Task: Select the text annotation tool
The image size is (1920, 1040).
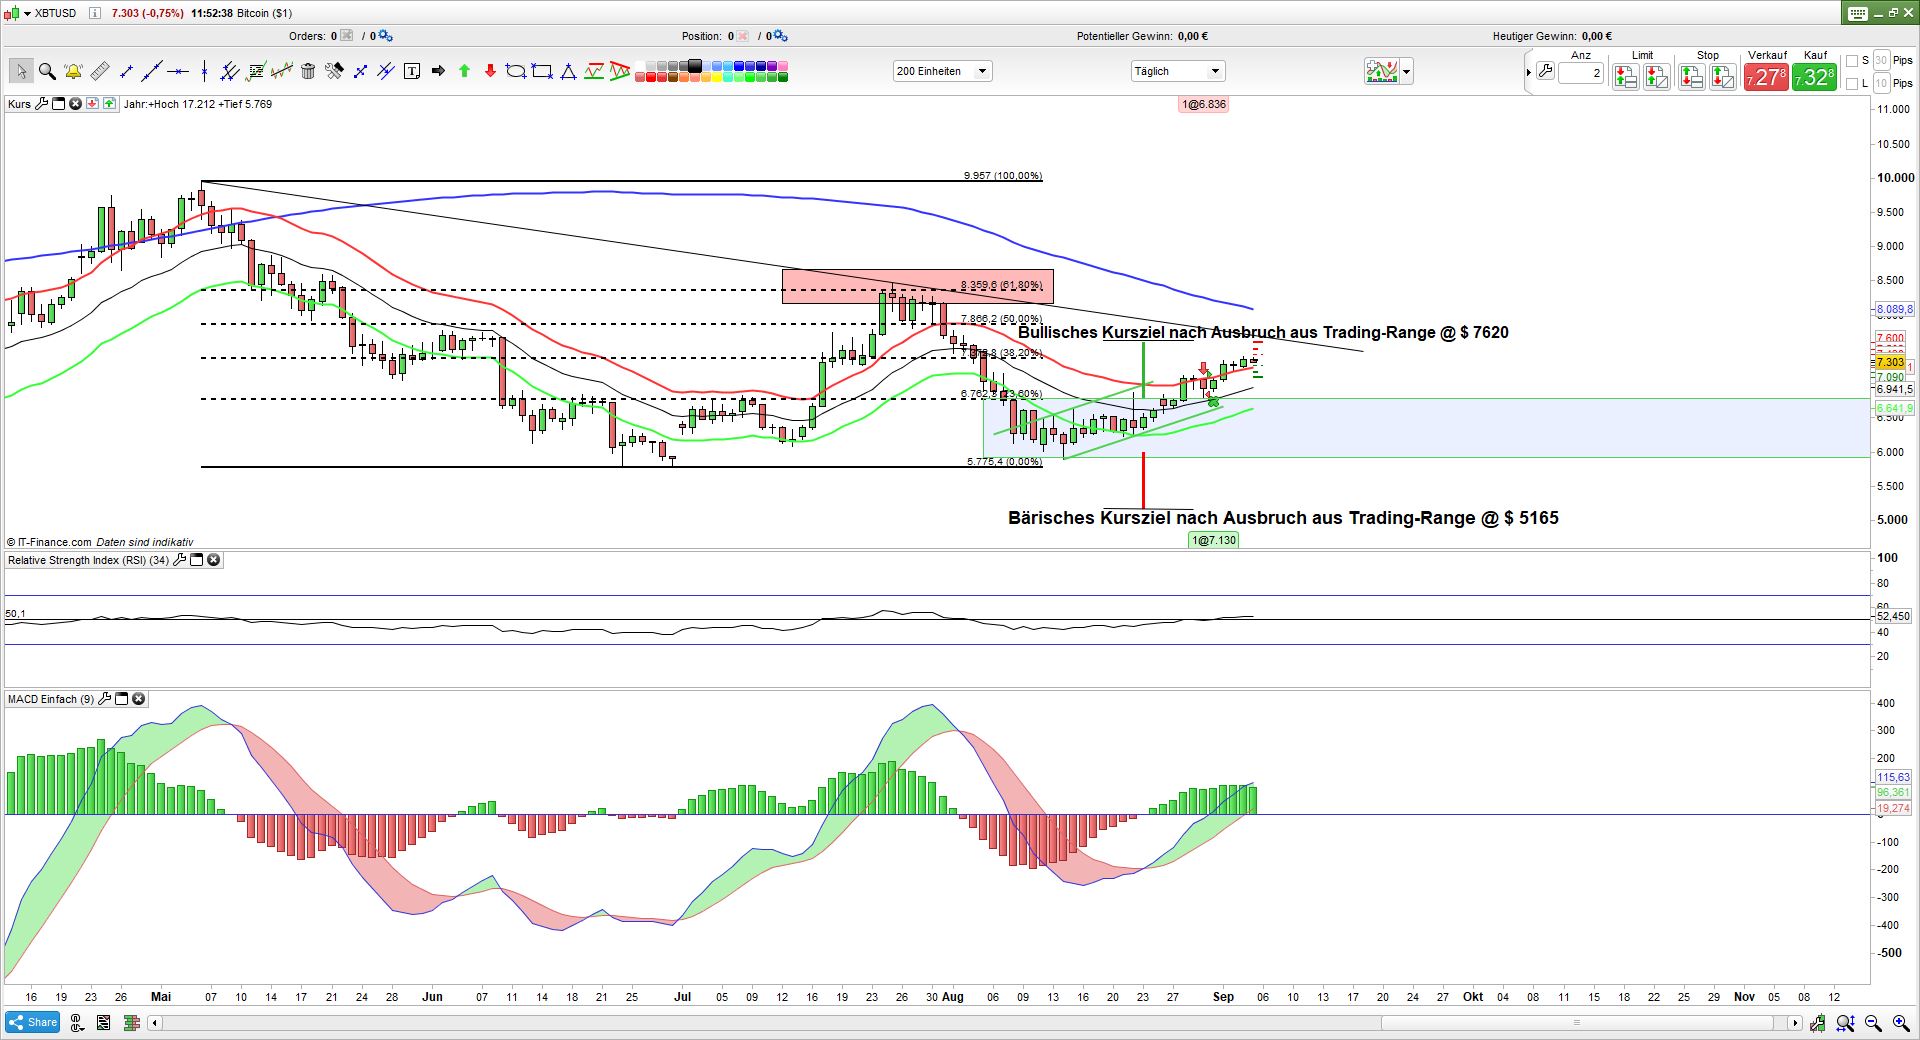Action: click(412, 71)
